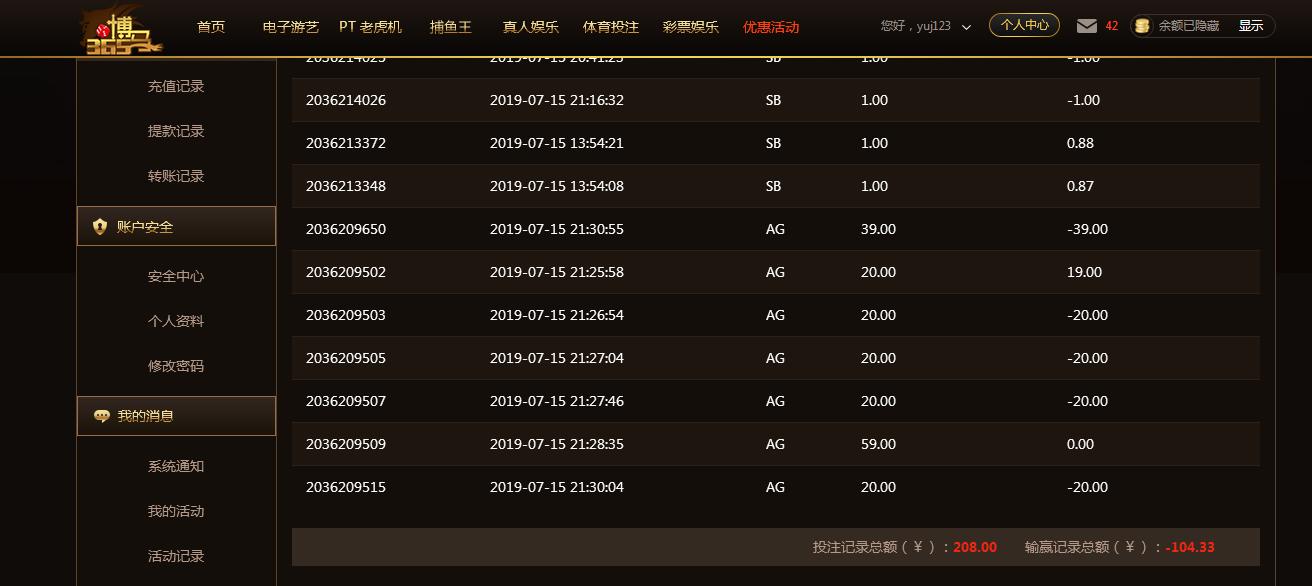Click the 博365 site logo
The height and width of the screenshot is (586, 1312).
tap(121, 29)
